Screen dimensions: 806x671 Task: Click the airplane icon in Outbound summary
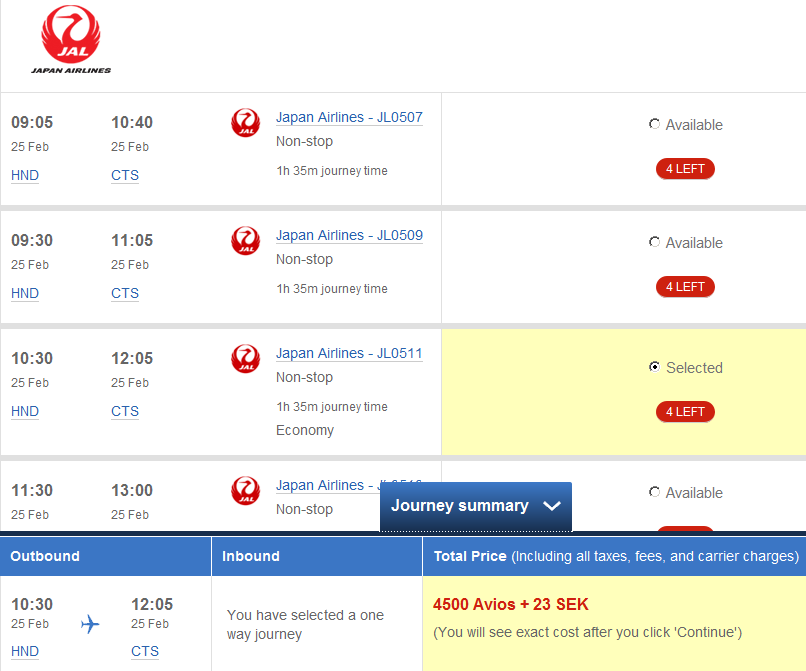90,624
